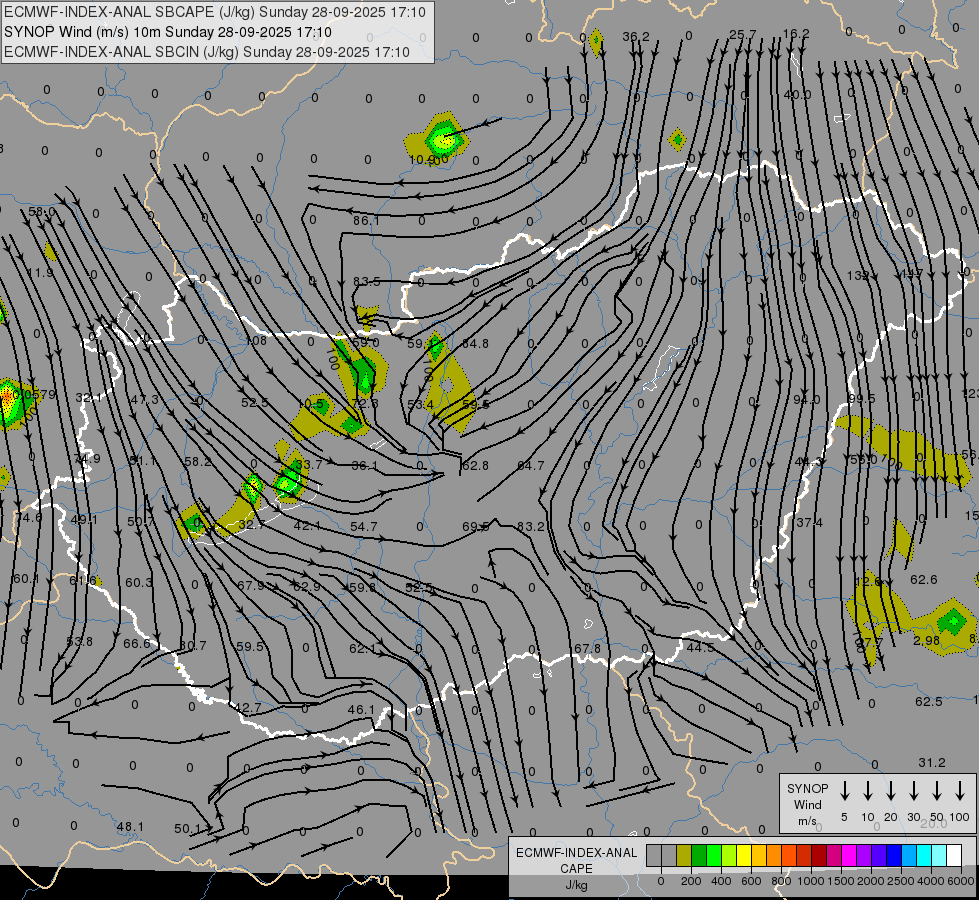Viewport: 979px width, 900px height.
Task: Click map value 60.3
Action: [139, 582]
